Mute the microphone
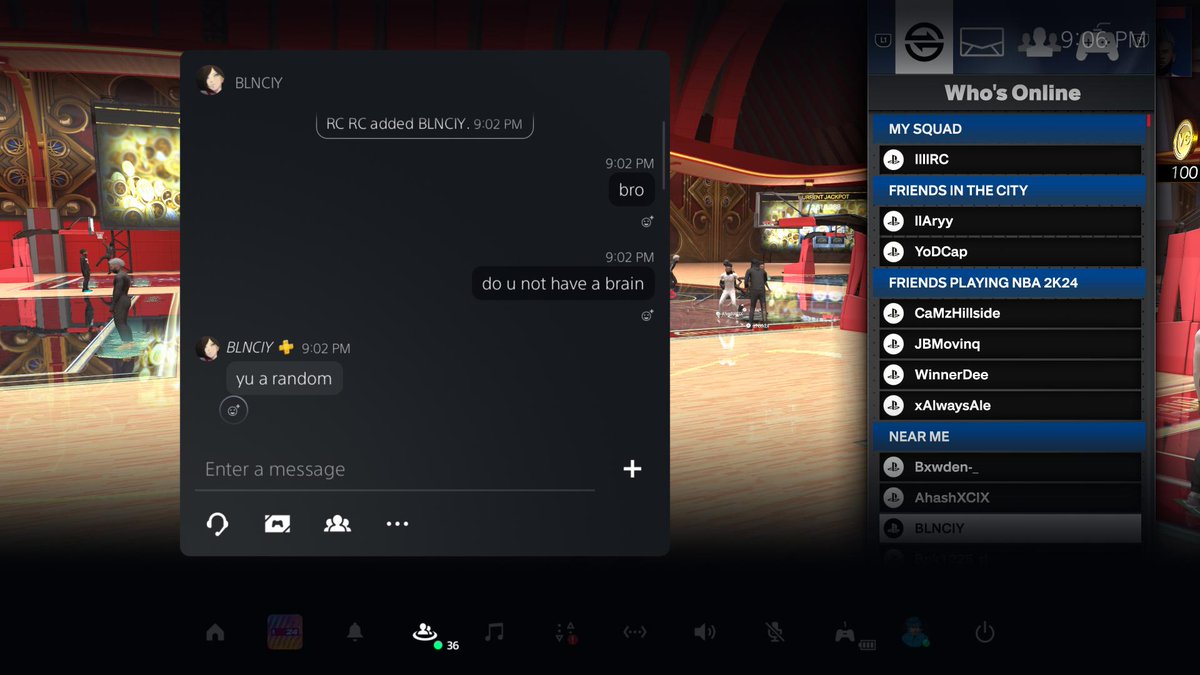Screen dimensions: 1200x675 click(x=774, y=631)
